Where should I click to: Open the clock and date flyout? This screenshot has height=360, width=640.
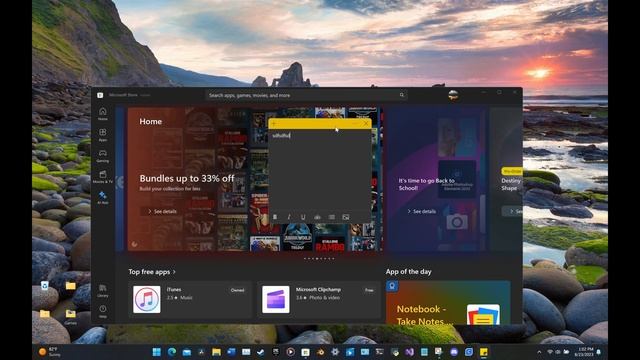click(x=583, y=352)
